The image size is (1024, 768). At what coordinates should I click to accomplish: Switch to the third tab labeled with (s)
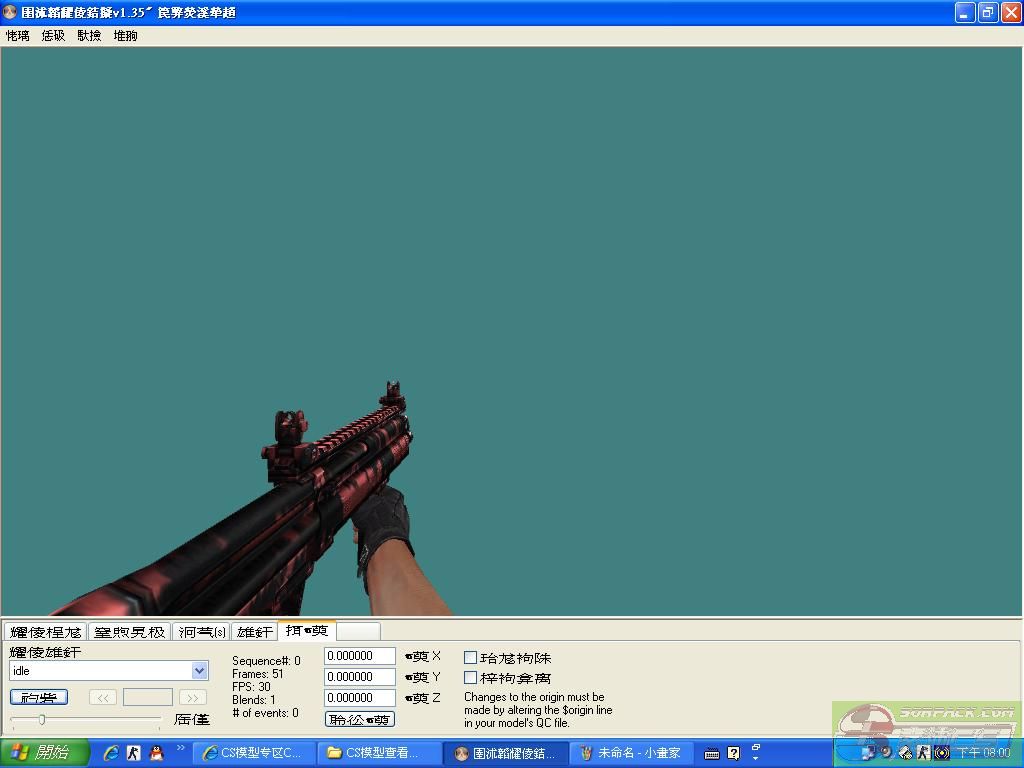[202, 632]
